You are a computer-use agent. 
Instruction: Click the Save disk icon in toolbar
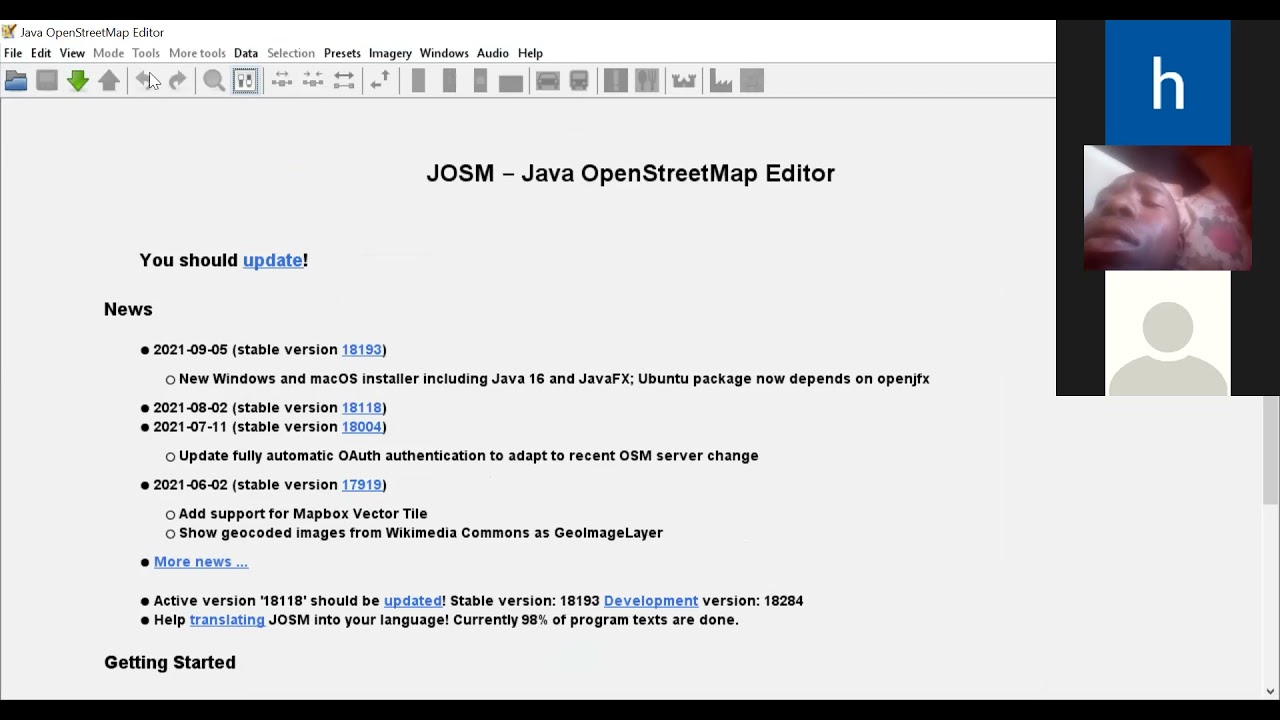click(47, 81)
